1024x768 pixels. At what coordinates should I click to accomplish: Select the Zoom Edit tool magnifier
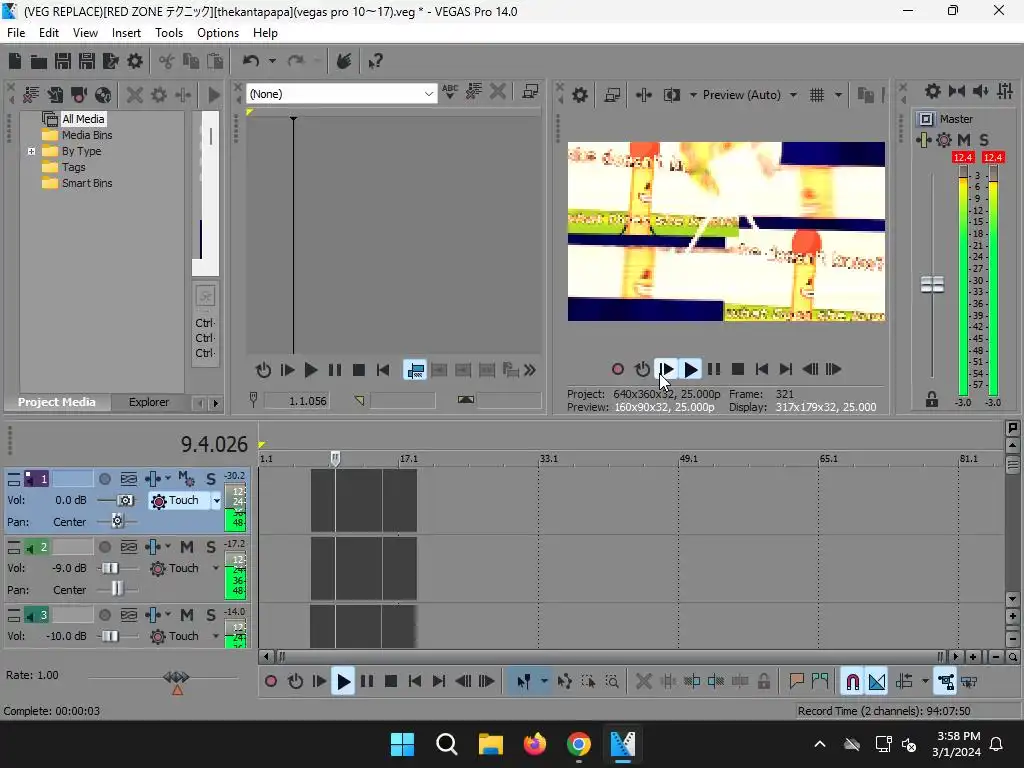coord(612,682)
